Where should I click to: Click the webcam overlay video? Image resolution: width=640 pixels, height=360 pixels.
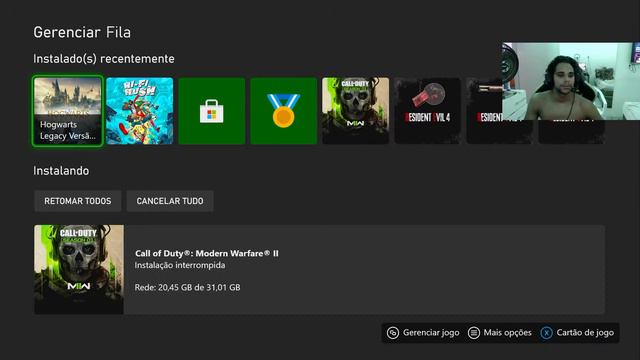tap(571, 81)
